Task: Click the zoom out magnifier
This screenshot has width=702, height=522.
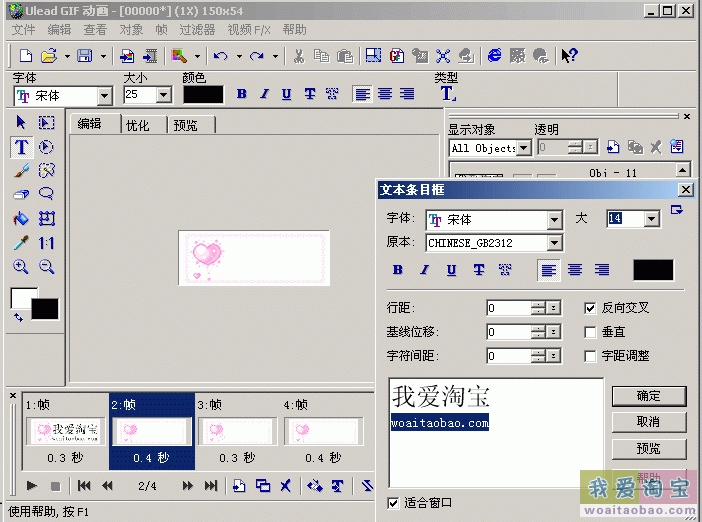Action: 47,267
